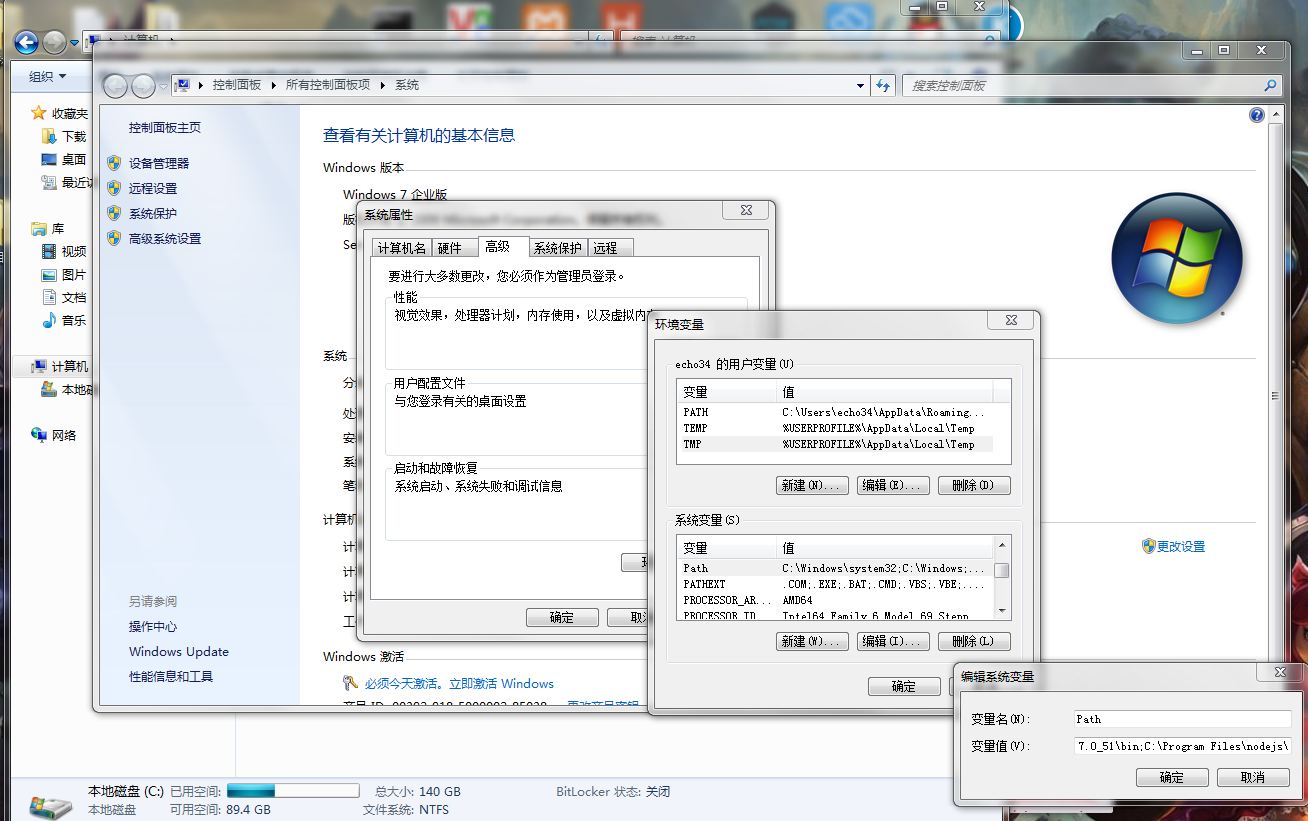Switch to 计算机名 tab
The image size is (1308, 821).
[x=401, y=248]
